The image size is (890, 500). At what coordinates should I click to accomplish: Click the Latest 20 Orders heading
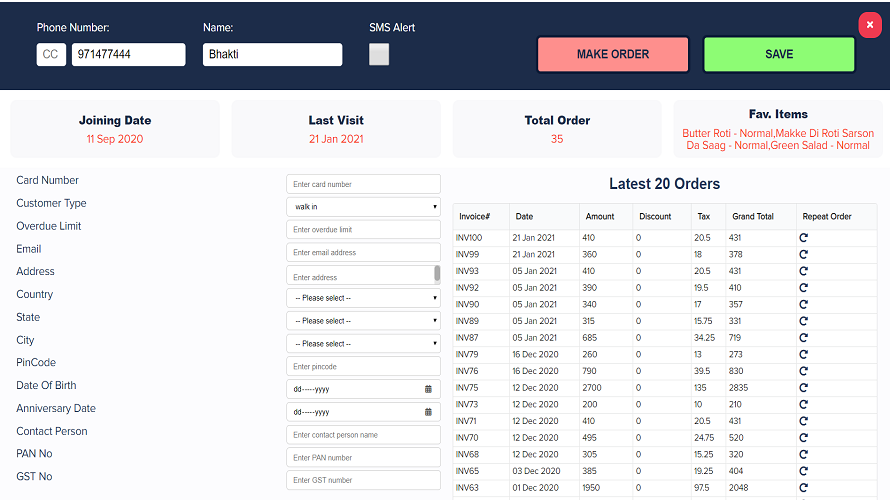coord(665,184)
